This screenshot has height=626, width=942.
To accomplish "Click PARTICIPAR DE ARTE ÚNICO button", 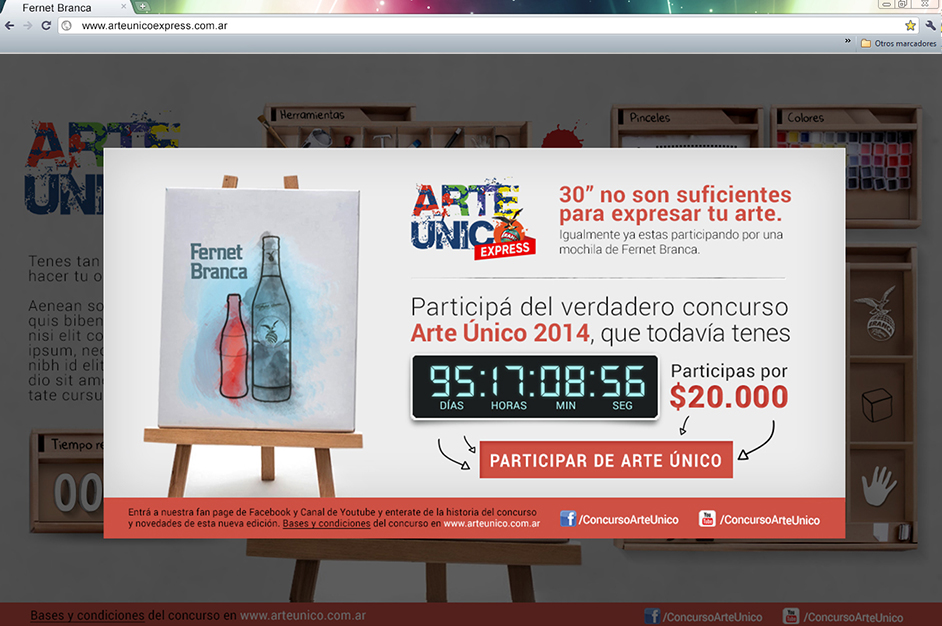I will (606, 460).
